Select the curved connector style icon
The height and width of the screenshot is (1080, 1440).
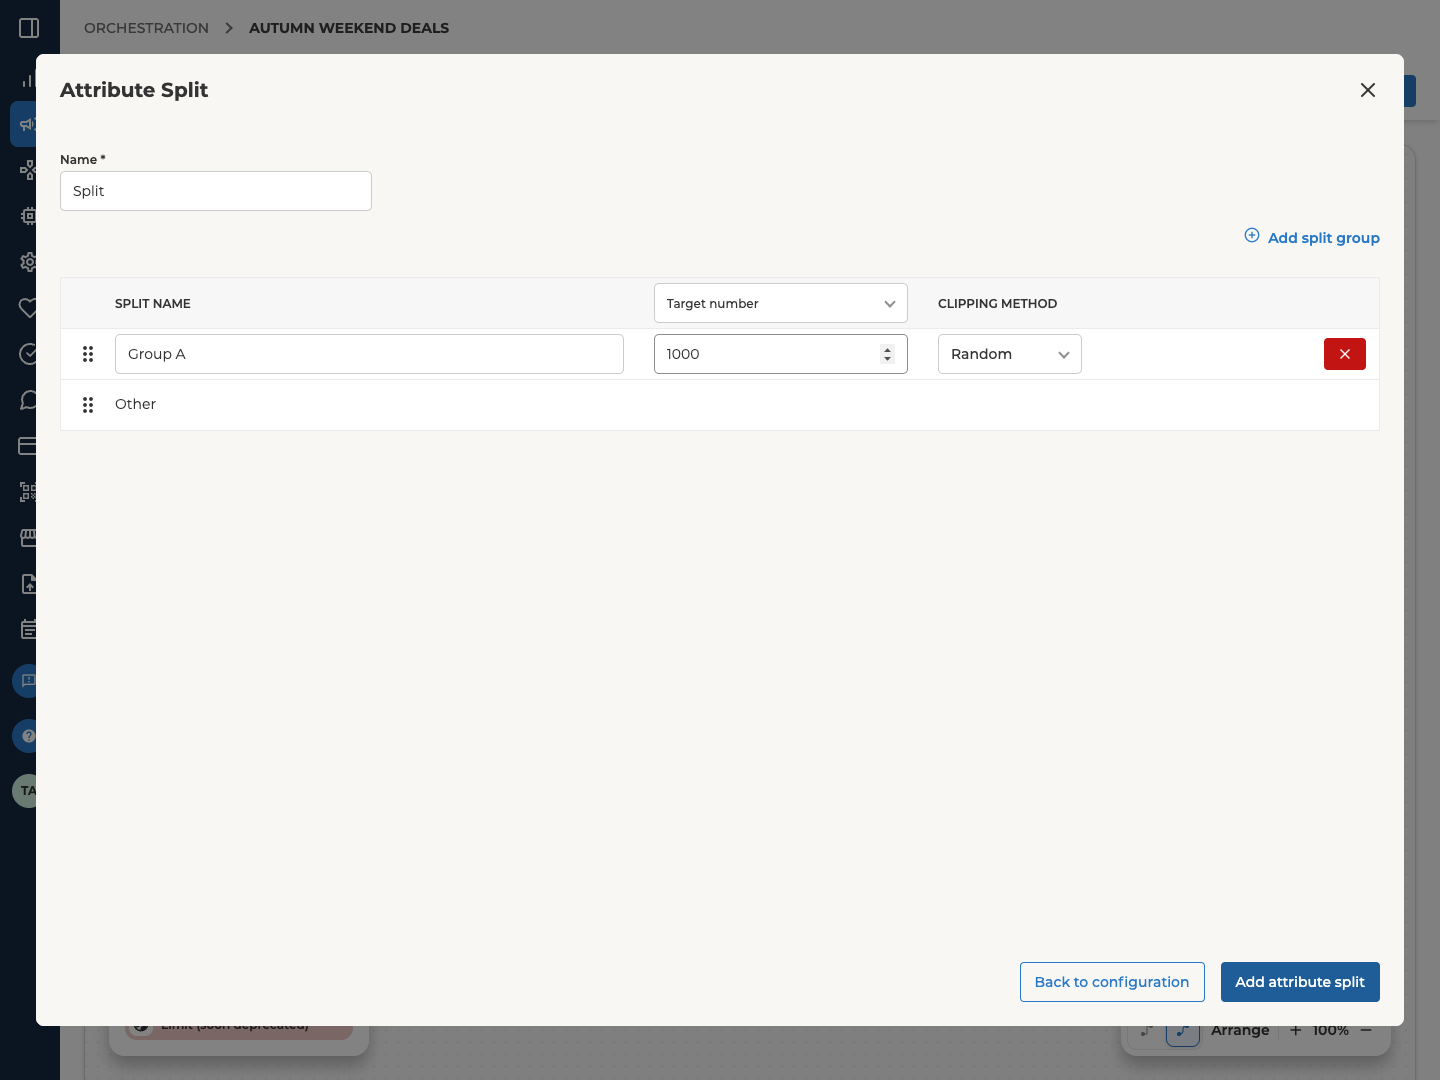[1183, 1034]
